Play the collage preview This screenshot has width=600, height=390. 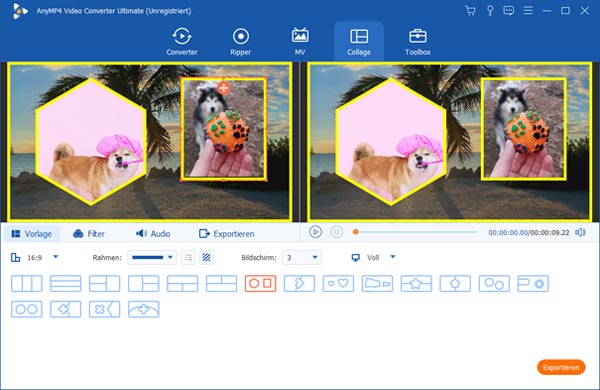point(315,232)
